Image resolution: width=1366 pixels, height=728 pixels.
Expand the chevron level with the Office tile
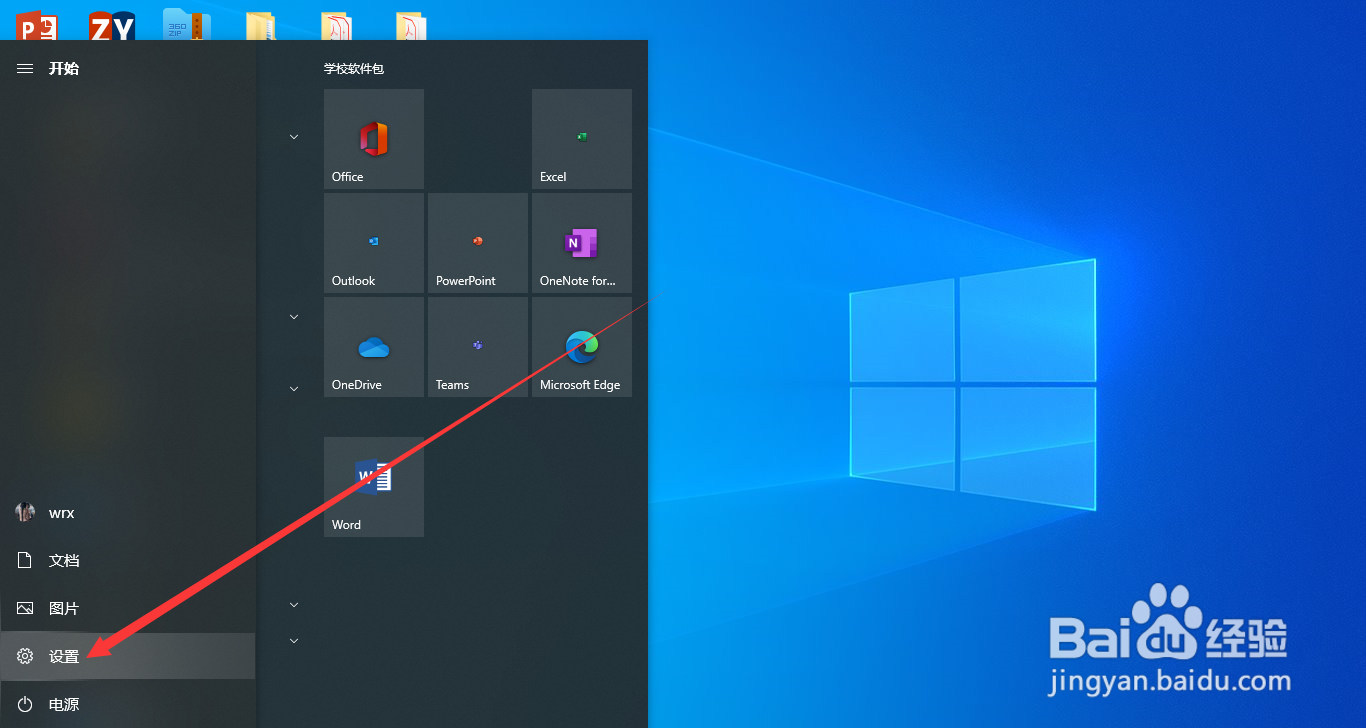point(294,137)
